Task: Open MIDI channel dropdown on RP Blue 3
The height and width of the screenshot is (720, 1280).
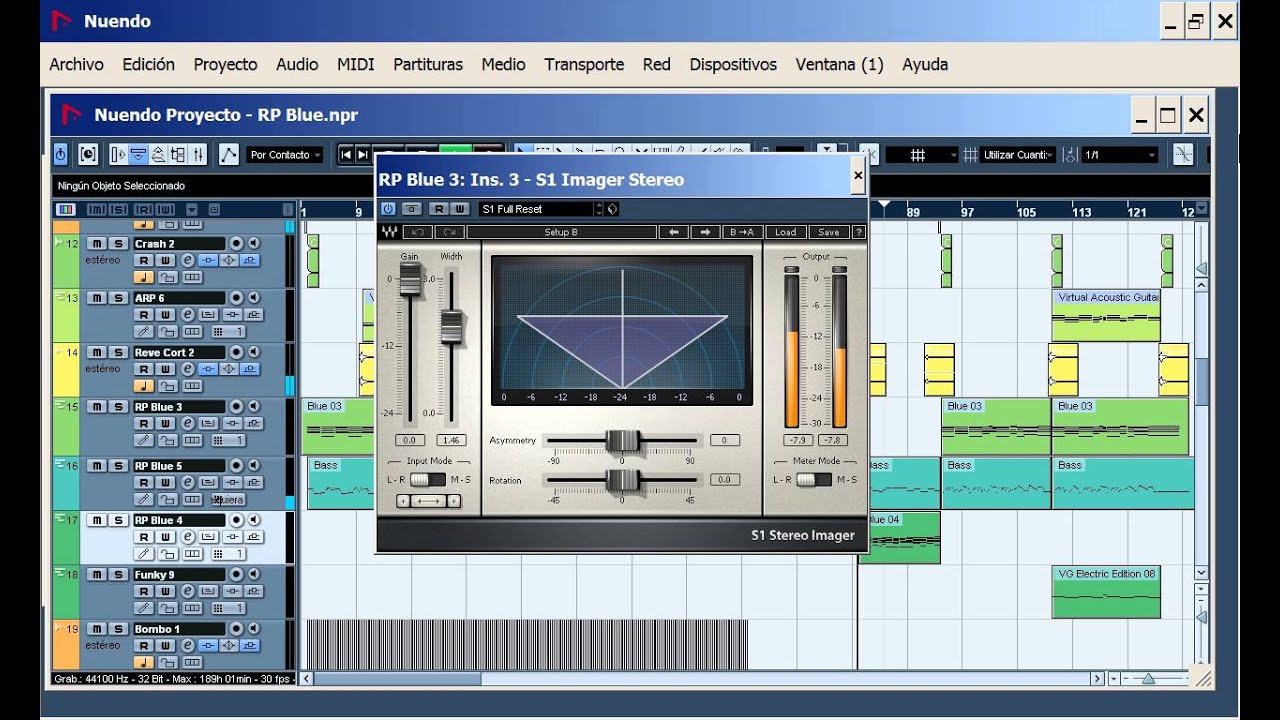Action: coord(229,440)
